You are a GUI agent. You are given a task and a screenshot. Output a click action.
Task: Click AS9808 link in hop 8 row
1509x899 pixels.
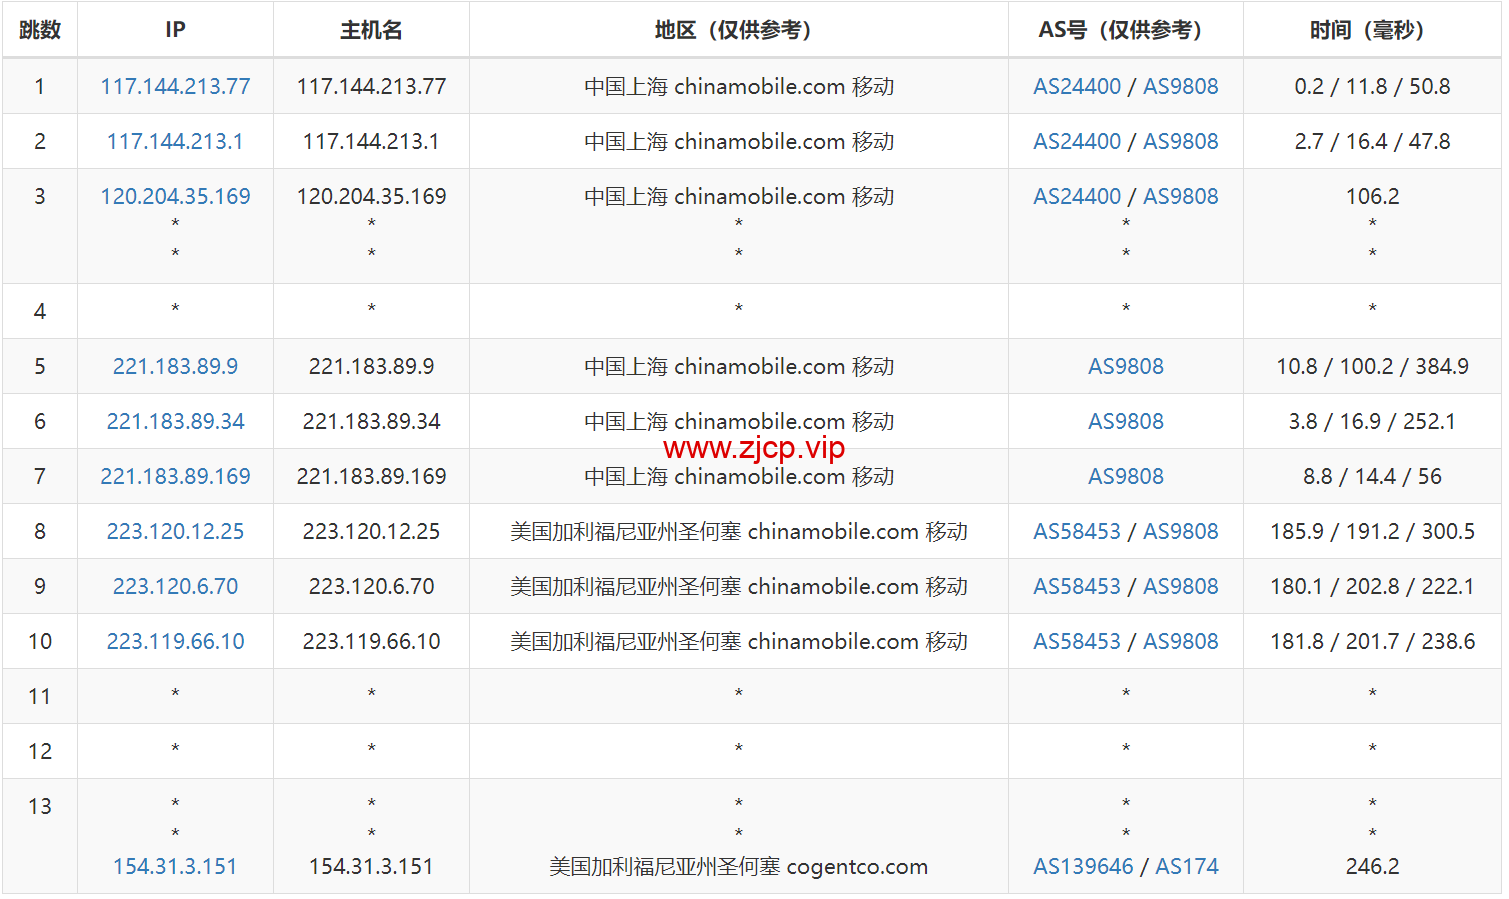(1181, 532)
